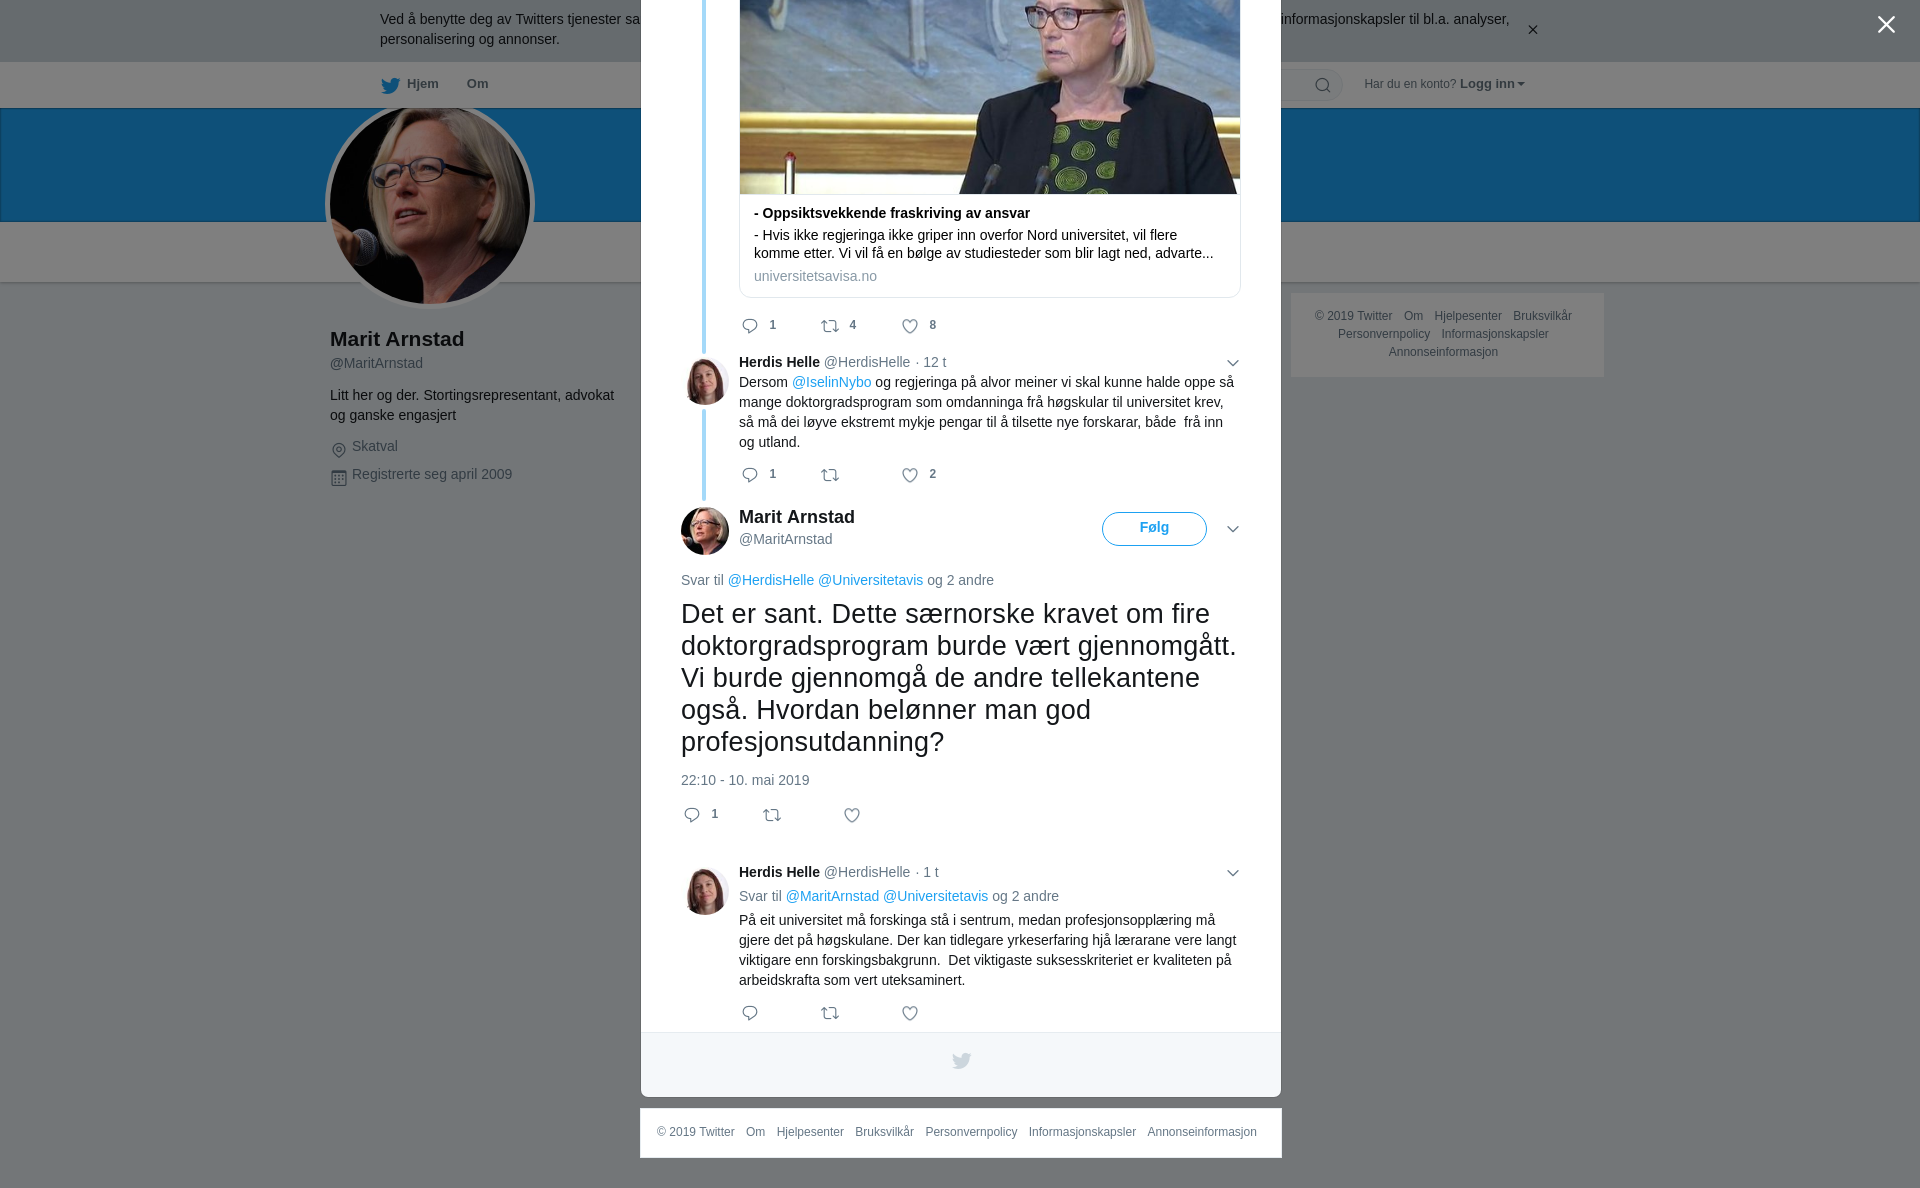Expand the chevron menu on Herdis Helle's 1 t tweet

coord(1232,873)
